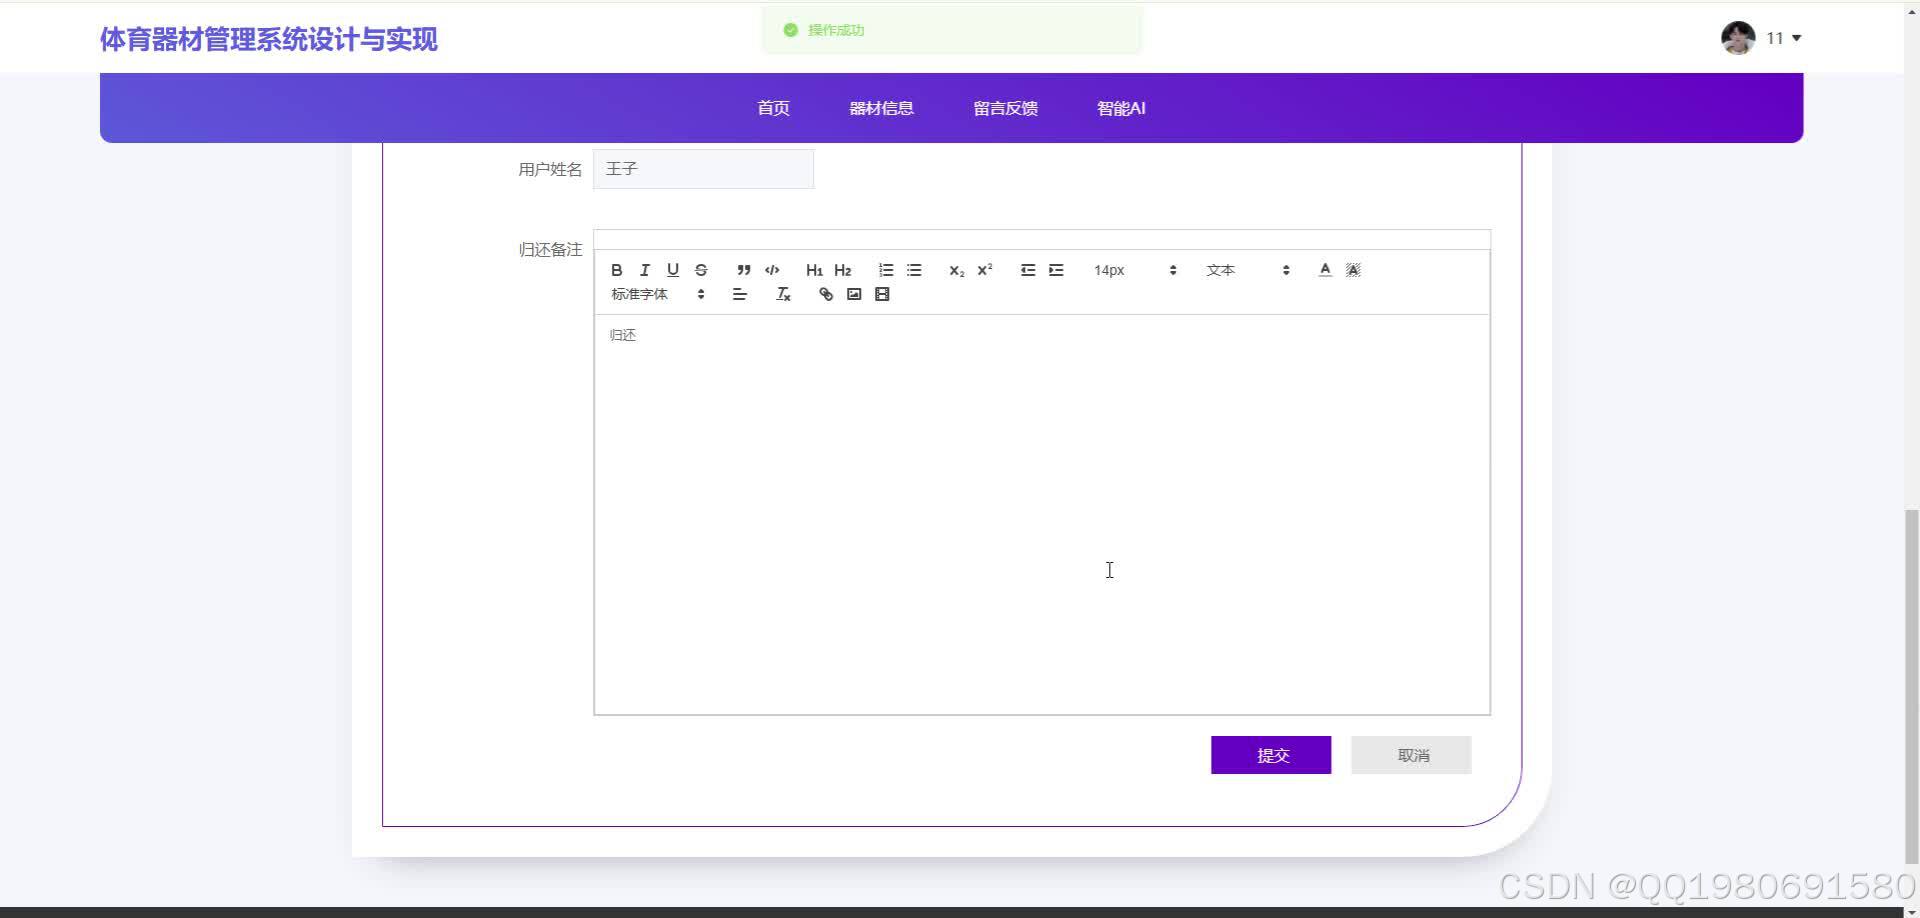Viewport: 1920px width, 918px height.
Task: Switch to the 器材信息 navigation tab
Action: pos(881,108)
